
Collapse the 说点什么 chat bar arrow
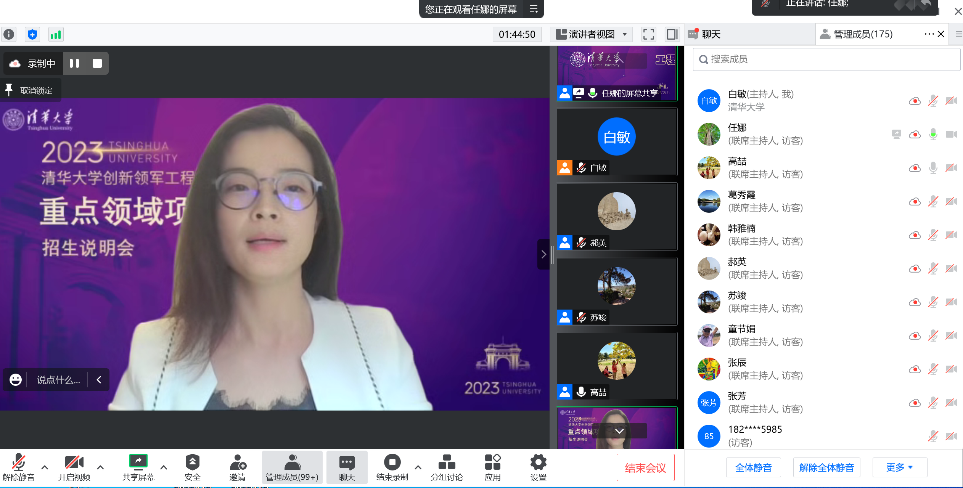[x=99, y=379]
